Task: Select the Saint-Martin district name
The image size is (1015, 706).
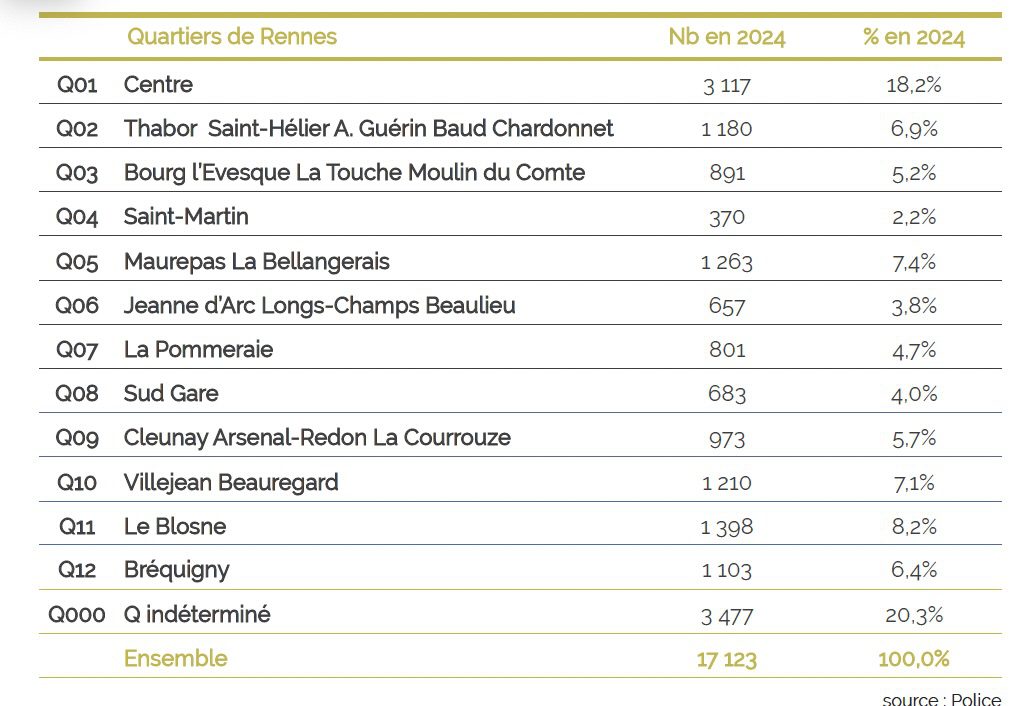Action: click(x=186, y=217)
